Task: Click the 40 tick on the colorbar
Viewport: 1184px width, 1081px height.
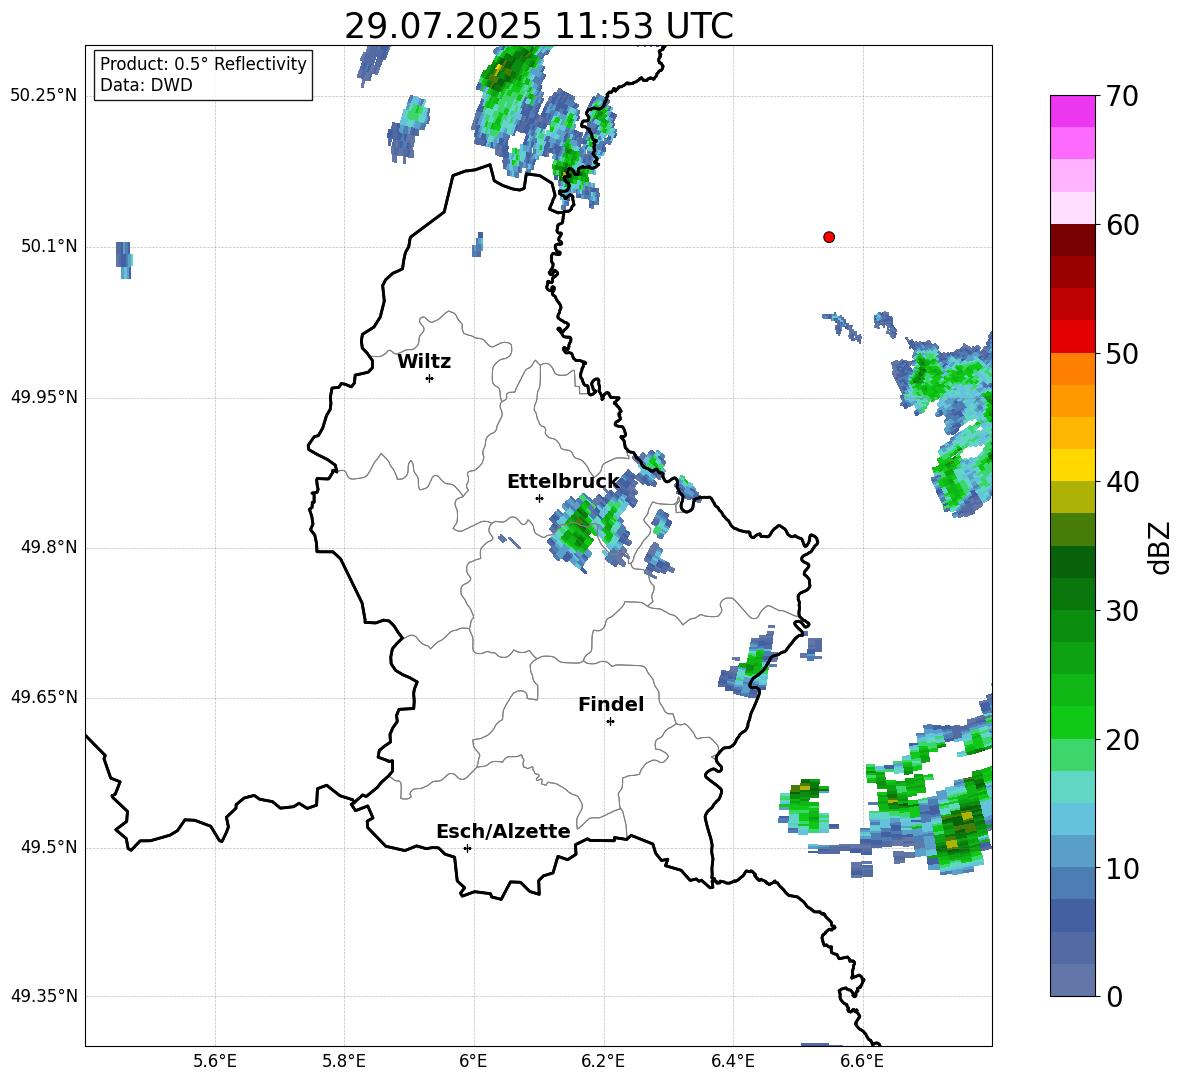Action: [1121, 482]
